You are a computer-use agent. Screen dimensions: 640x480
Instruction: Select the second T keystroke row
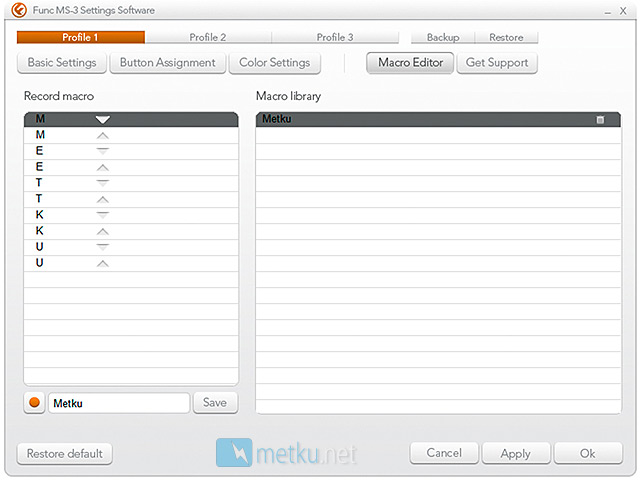(x=131, y=199)
